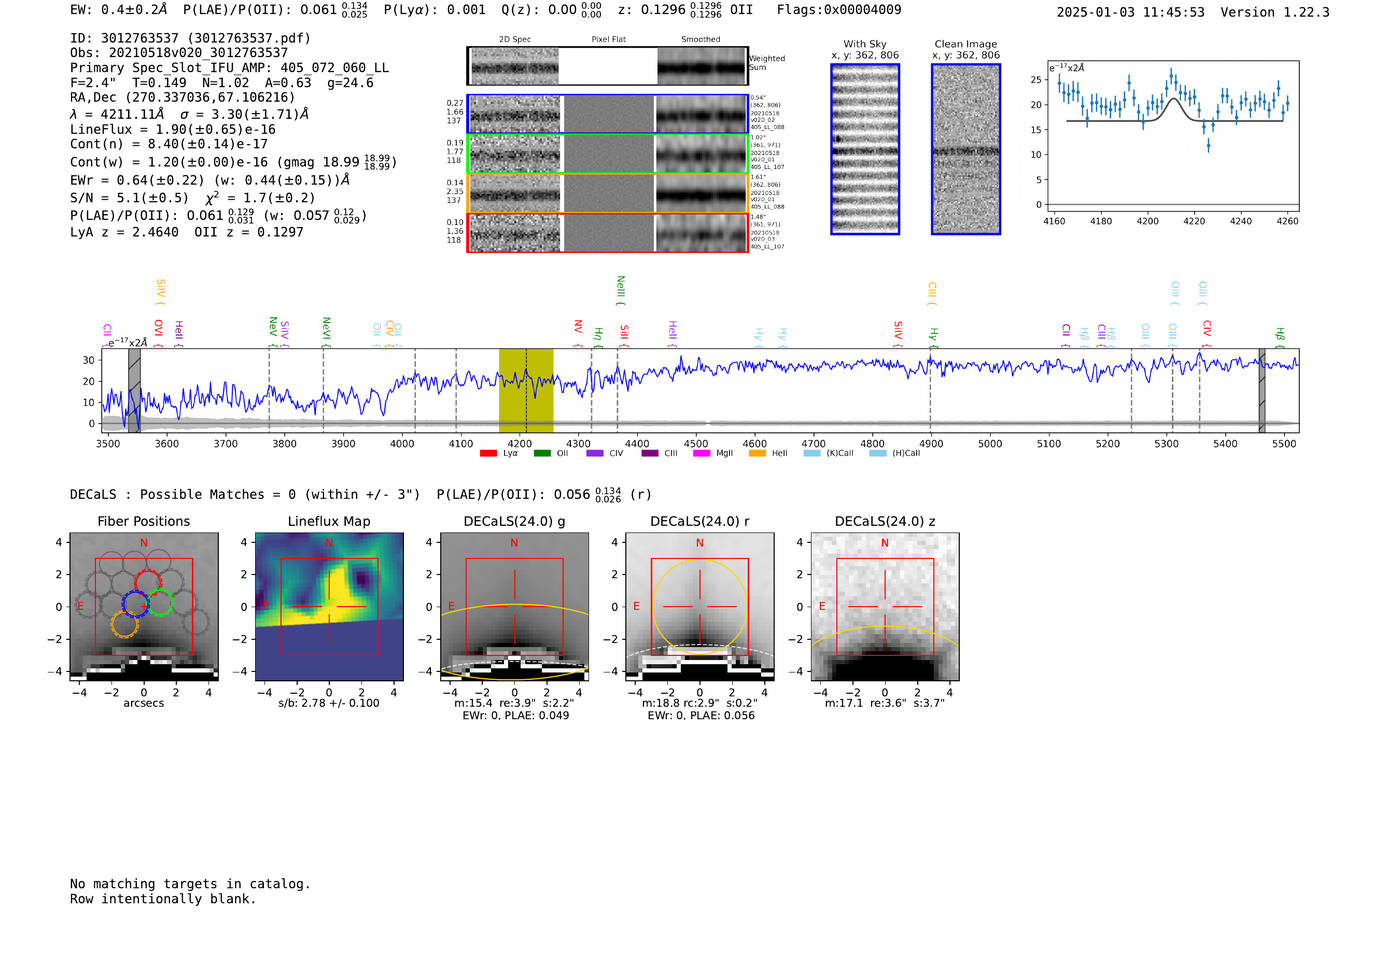Screen dimensions: 1400x953
Task: Open the Fiber Positions panel
Action: [144, 607]
